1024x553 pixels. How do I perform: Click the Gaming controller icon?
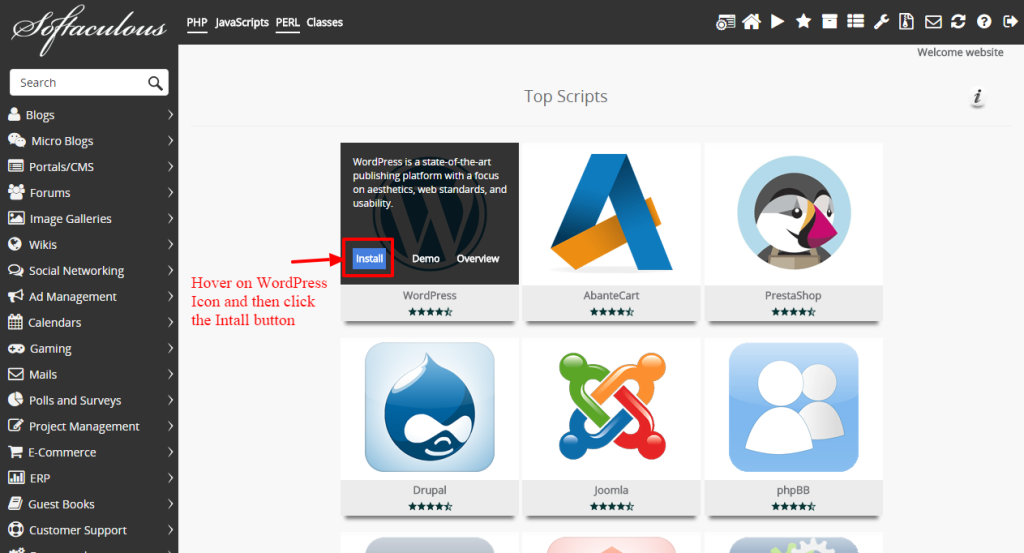[x=16, y=349]
